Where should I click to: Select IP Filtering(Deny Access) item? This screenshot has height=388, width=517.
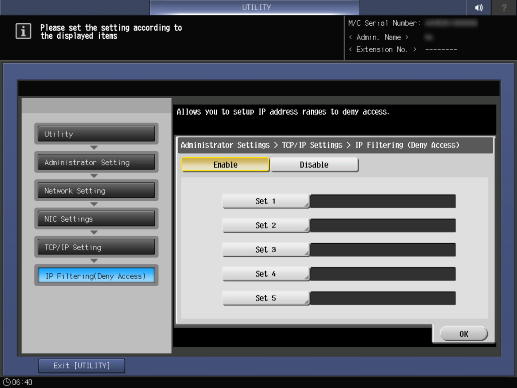click(x=96, y=276)
